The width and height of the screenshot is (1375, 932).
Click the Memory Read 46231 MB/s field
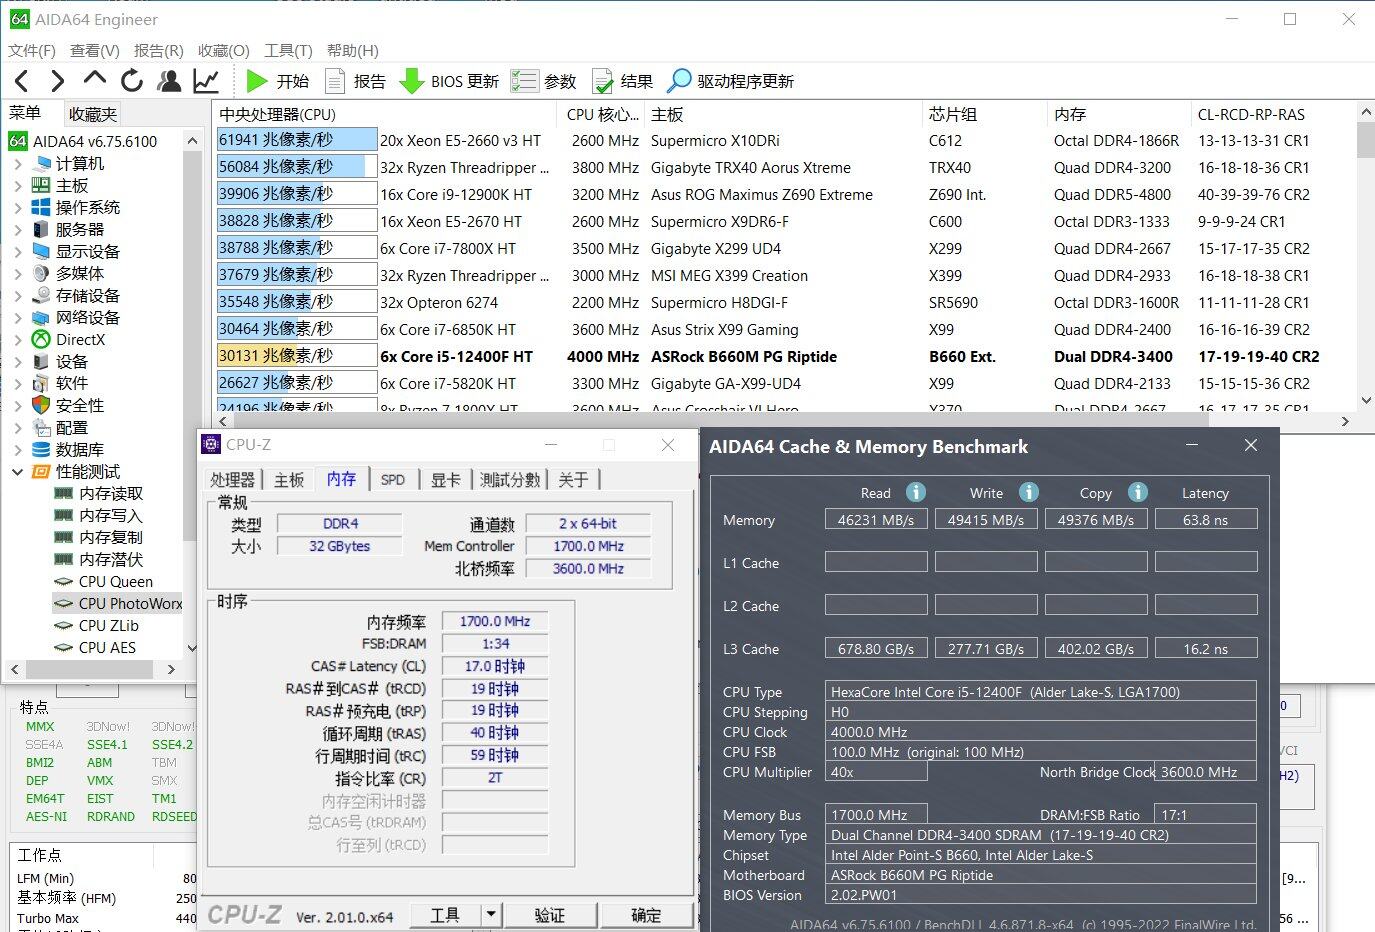coord(876,520)
